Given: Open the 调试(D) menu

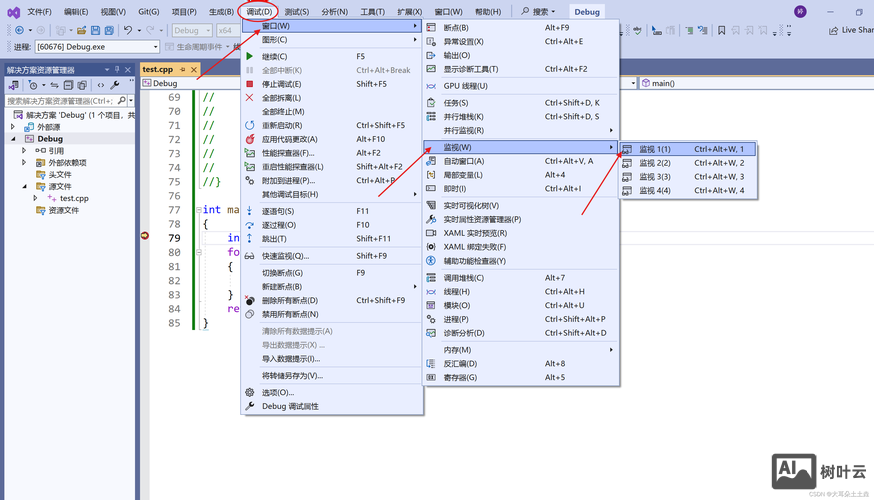Looking at the screenshot, I should 259,12.
